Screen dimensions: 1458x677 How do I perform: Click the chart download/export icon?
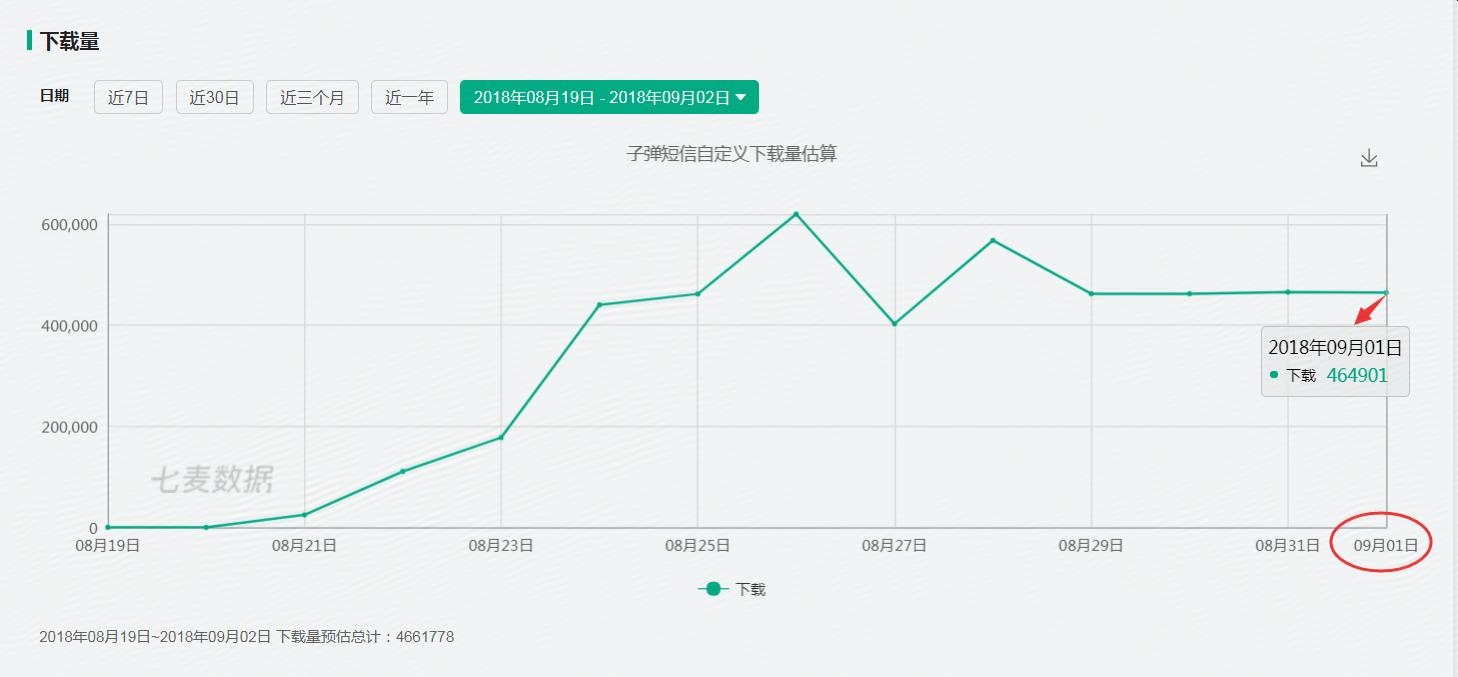[x=1368, y=157]
